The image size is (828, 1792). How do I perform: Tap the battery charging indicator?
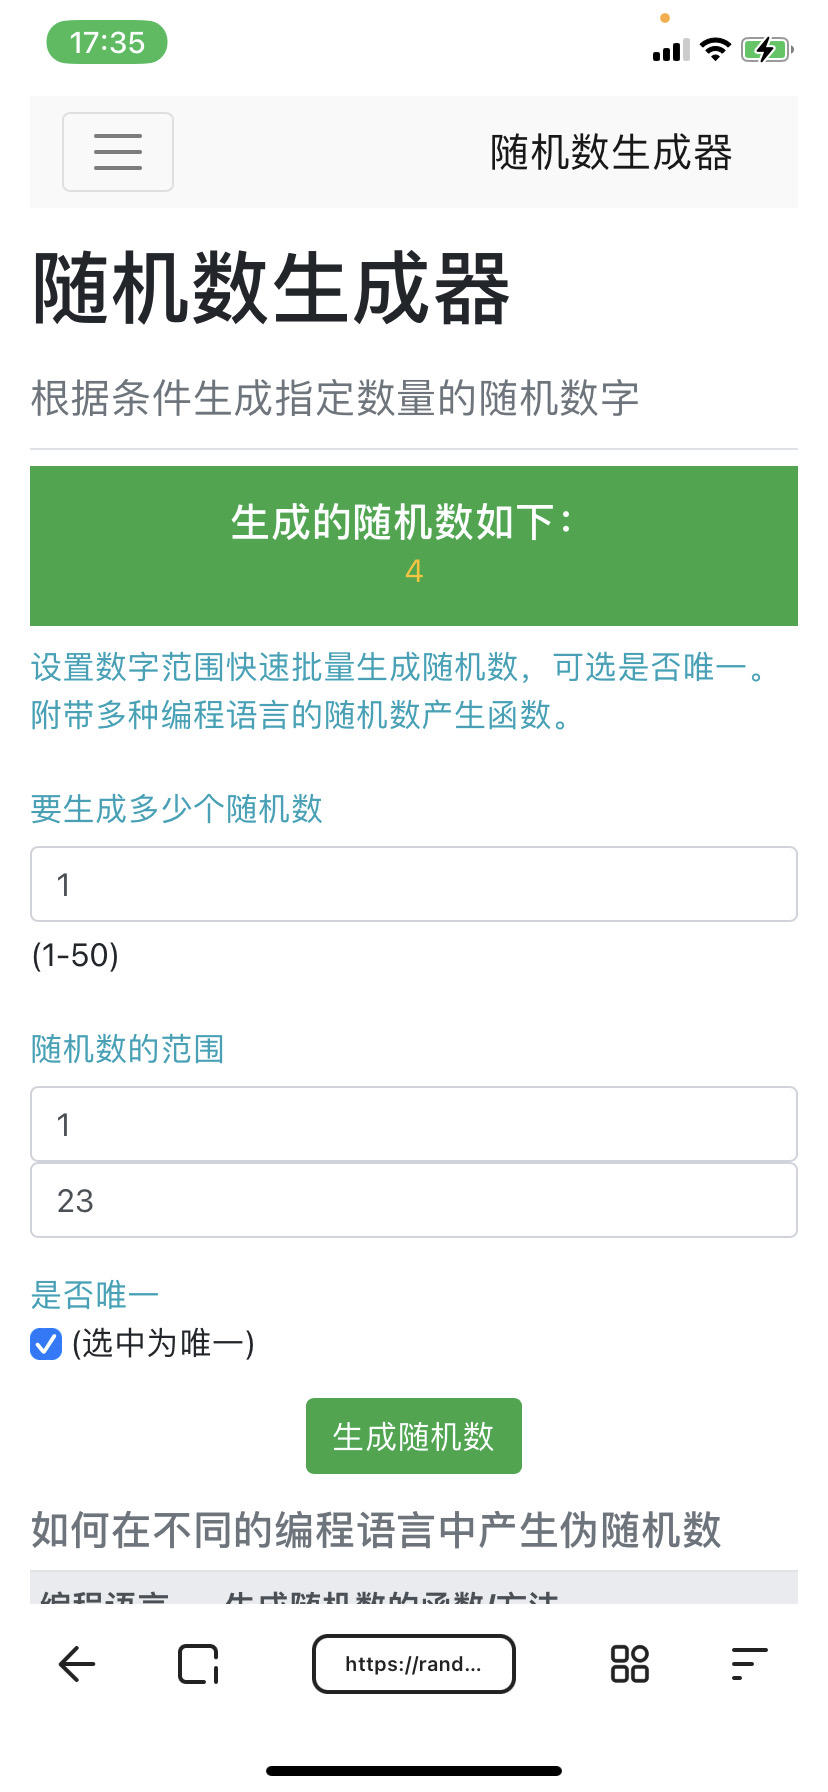click(767, 49)
